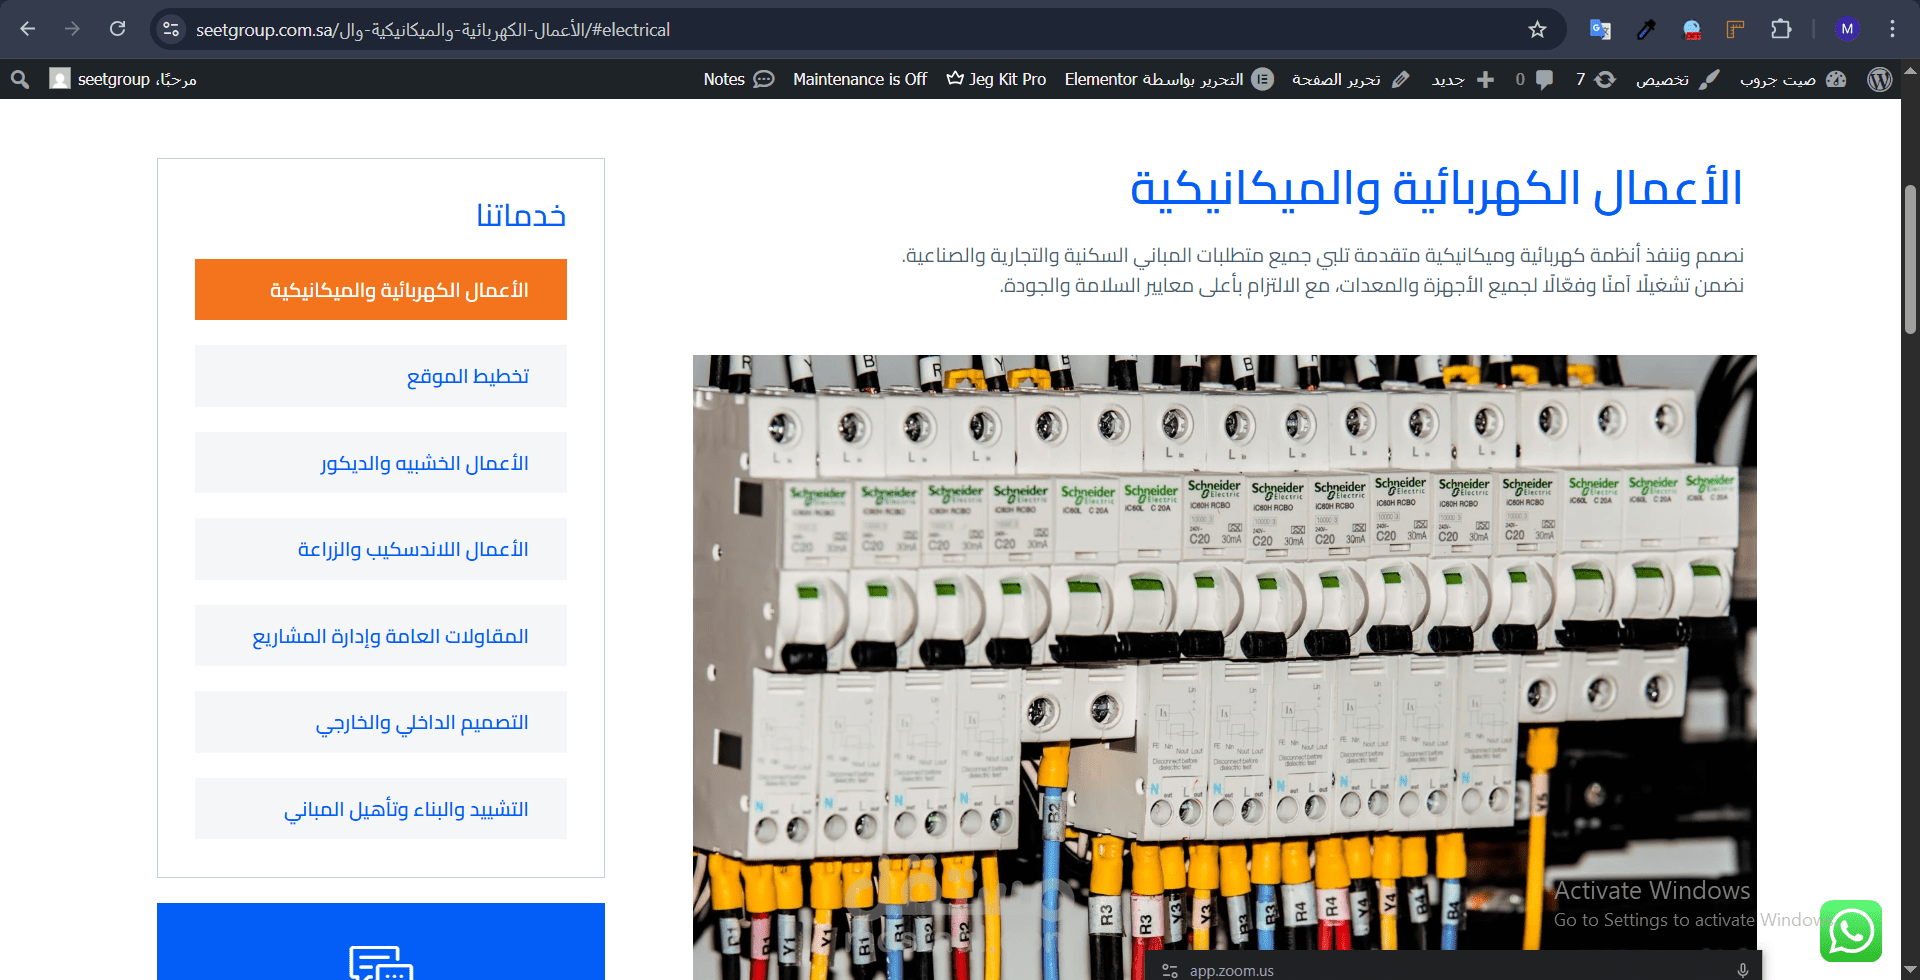This screenshot has width=1920, height=980.
Task: Bookmark this page with the star icon
Action: [1537, 30]
